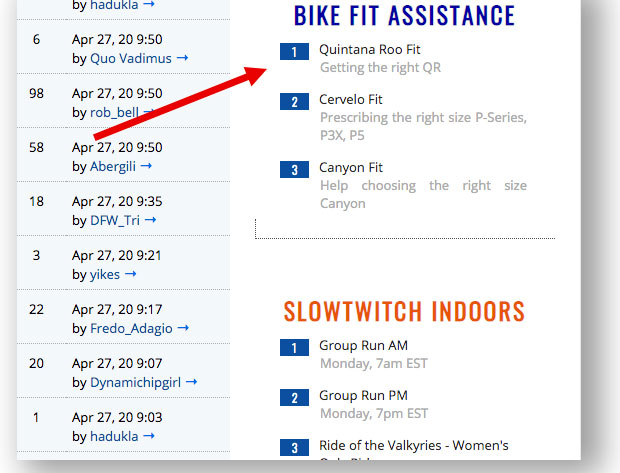620x473 pixels.
Task: Go to last post by Fredo_Adagio
Action: [183, 328]
